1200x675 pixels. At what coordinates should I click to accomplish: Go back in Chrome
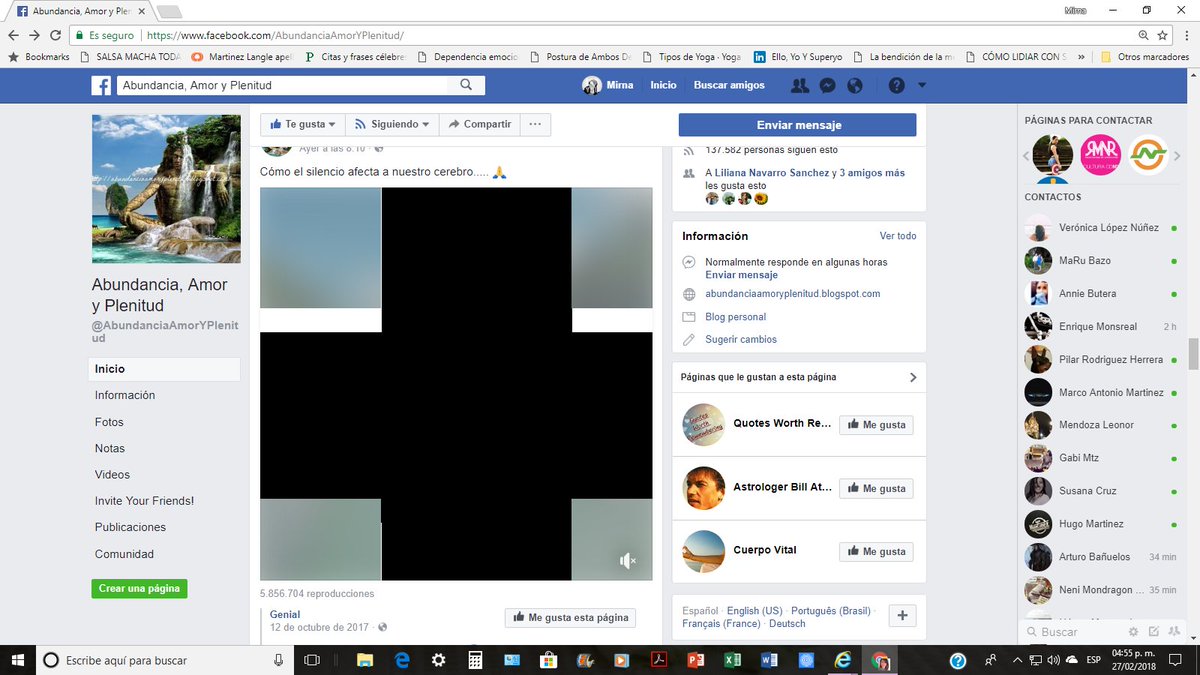tap(13, 34)
